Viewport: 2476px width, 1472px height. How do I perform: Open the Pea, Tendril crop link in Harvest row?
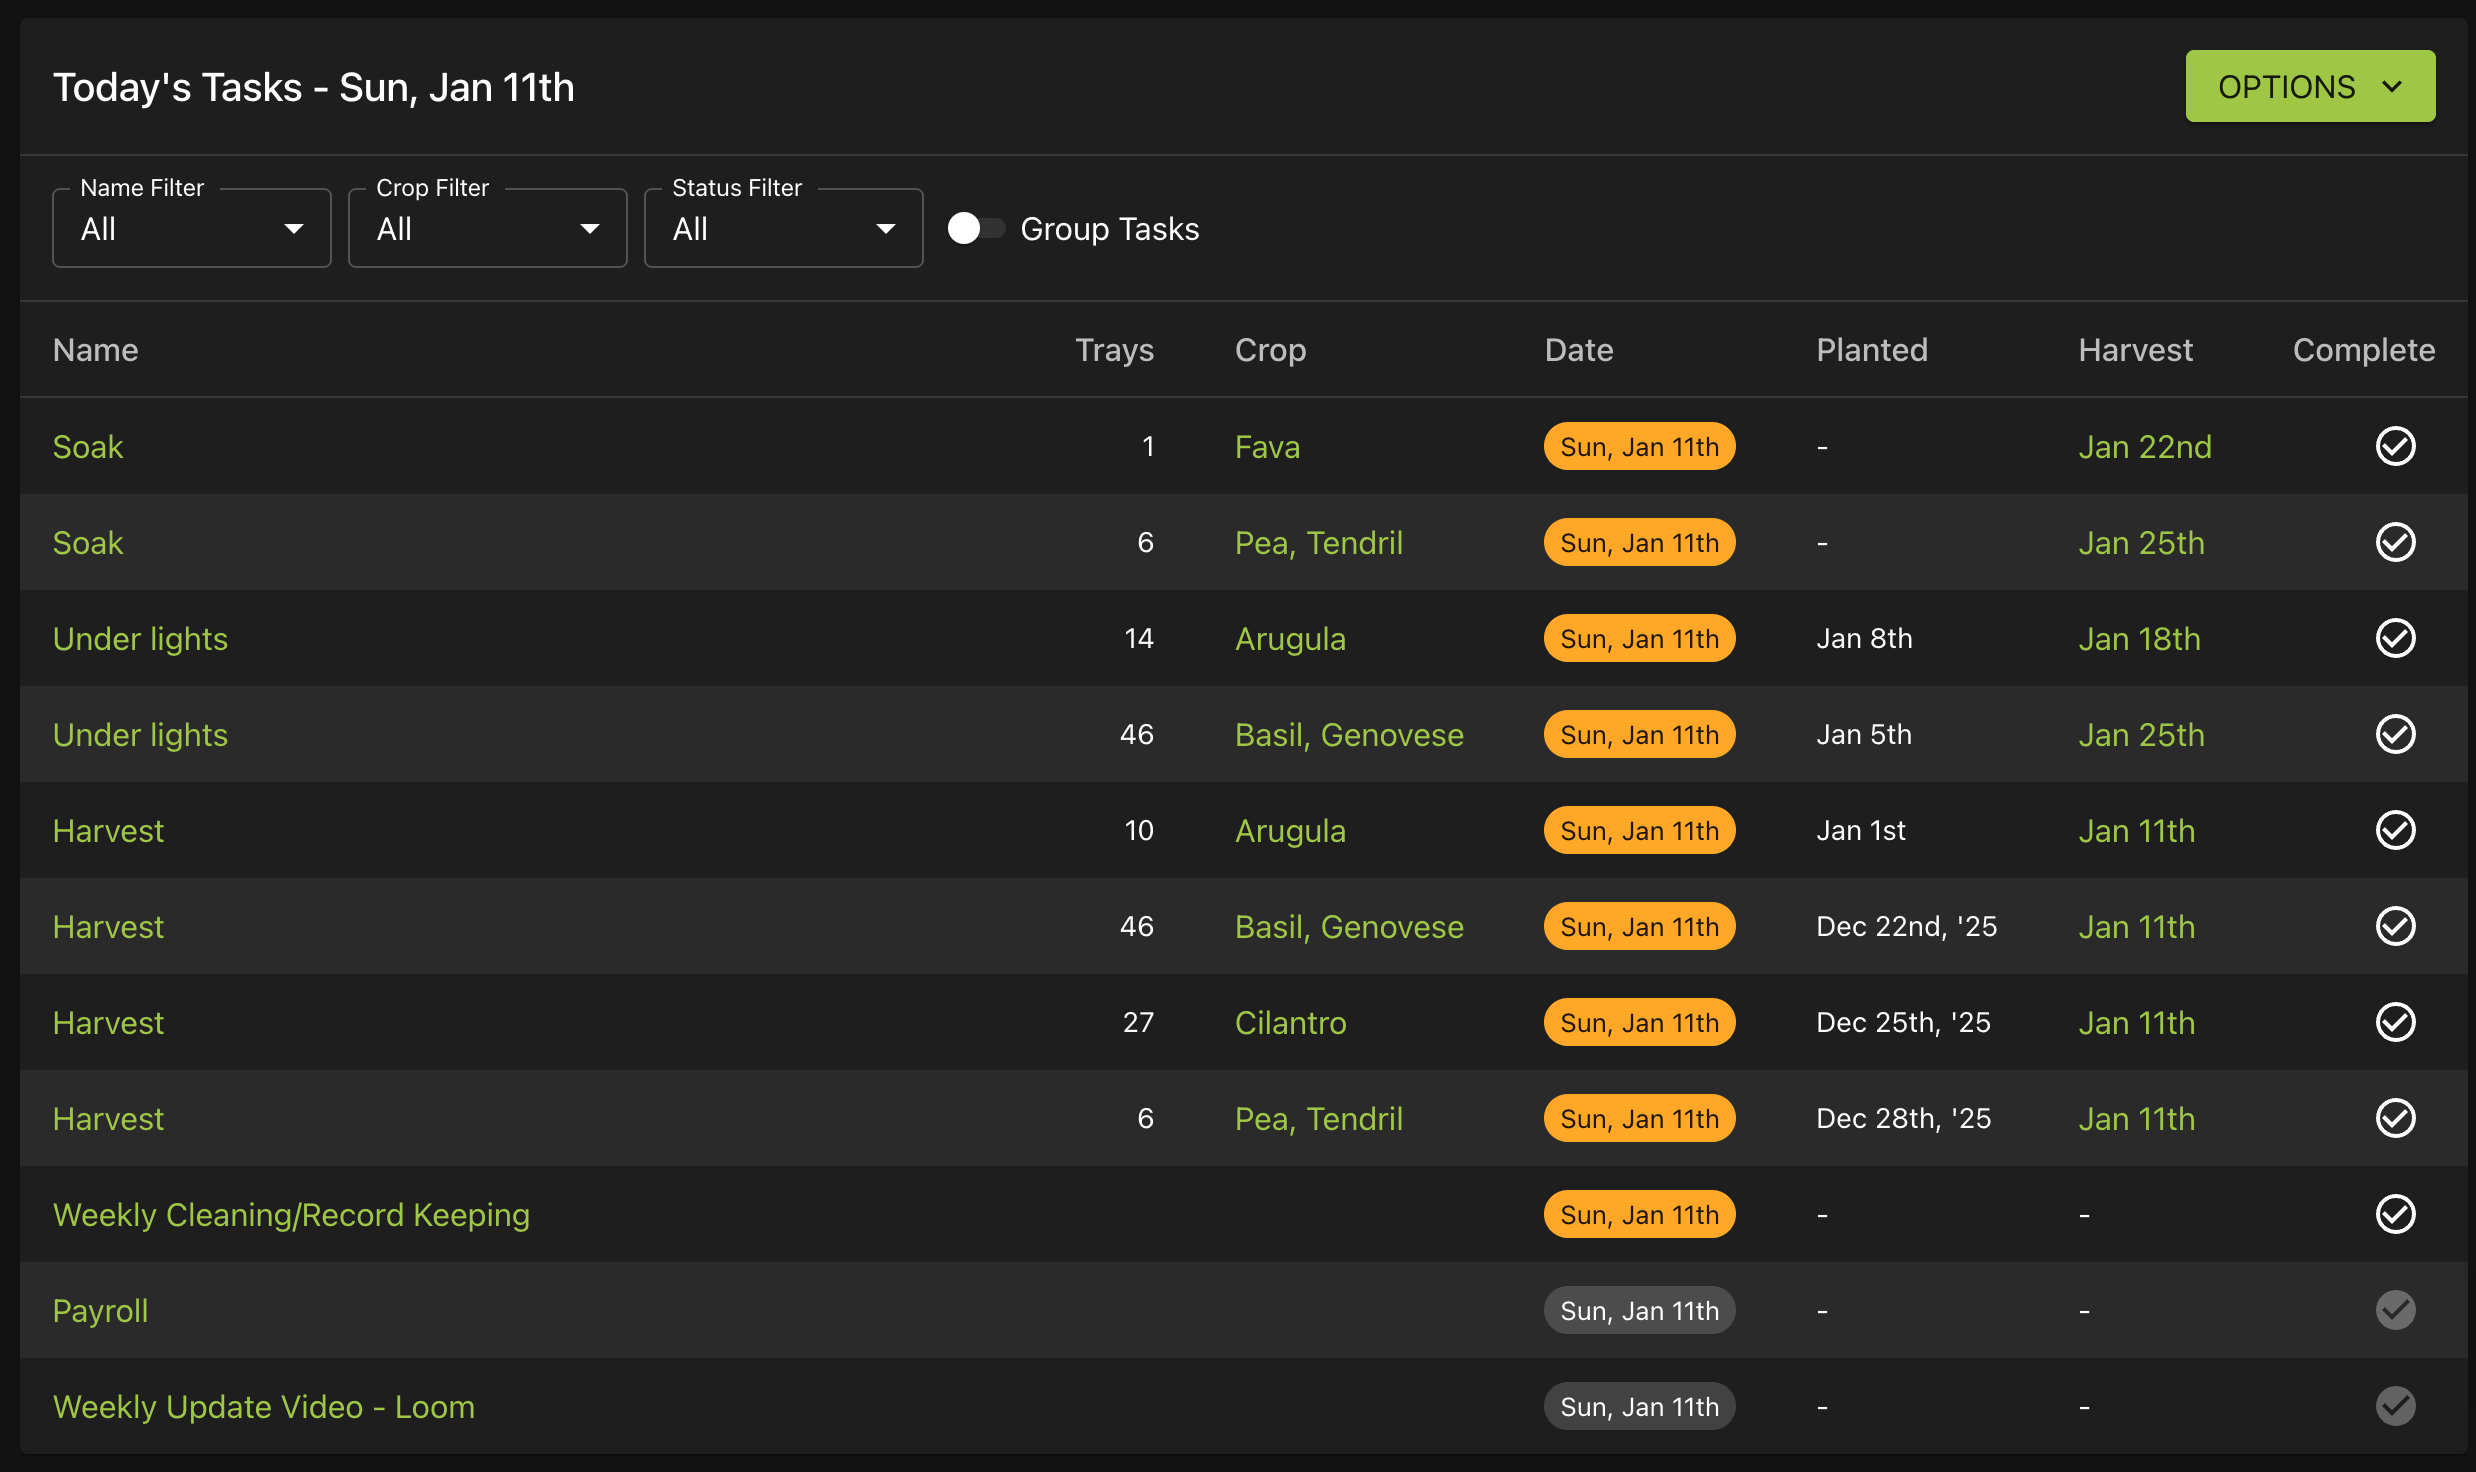pyautogui.click(x=1318, y=1119)
